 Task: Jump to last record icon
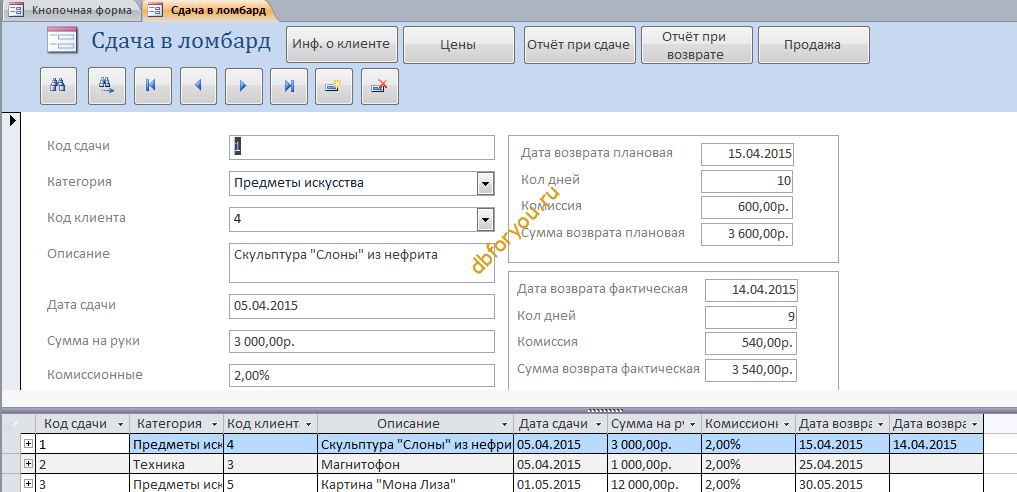(289, 86)
